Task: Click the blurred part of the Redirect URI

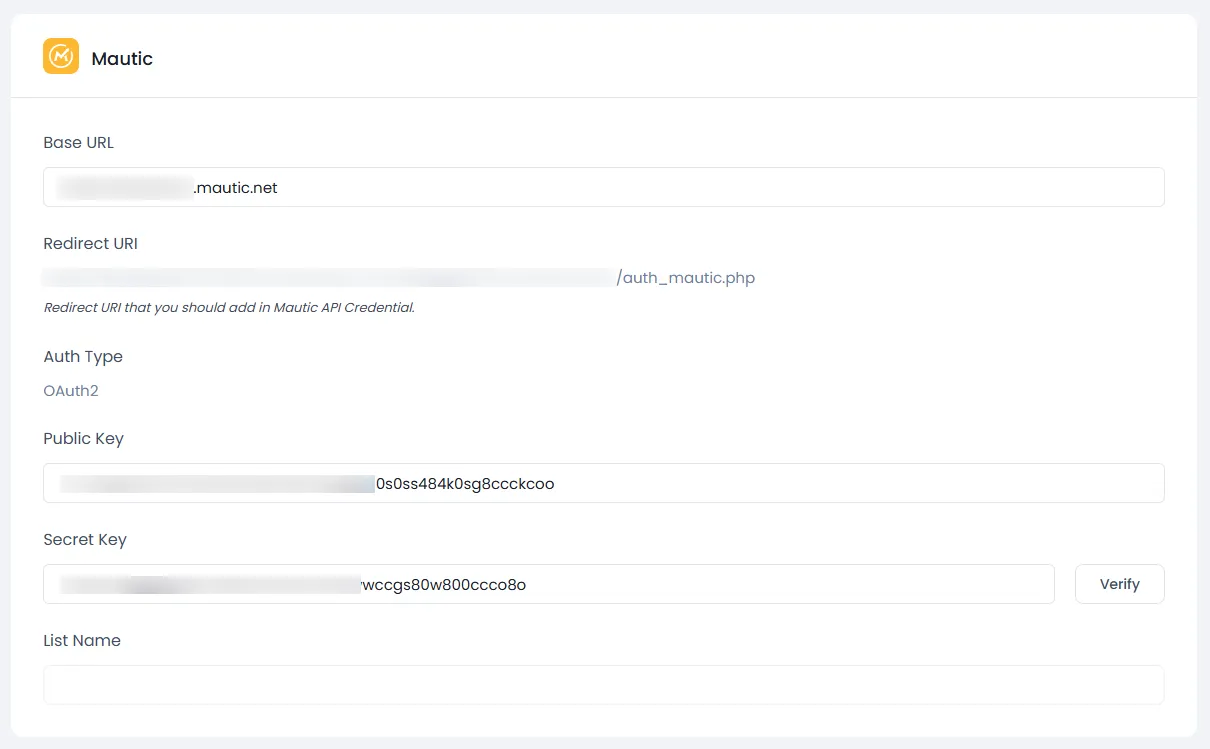Action: [x=330, y=278]
